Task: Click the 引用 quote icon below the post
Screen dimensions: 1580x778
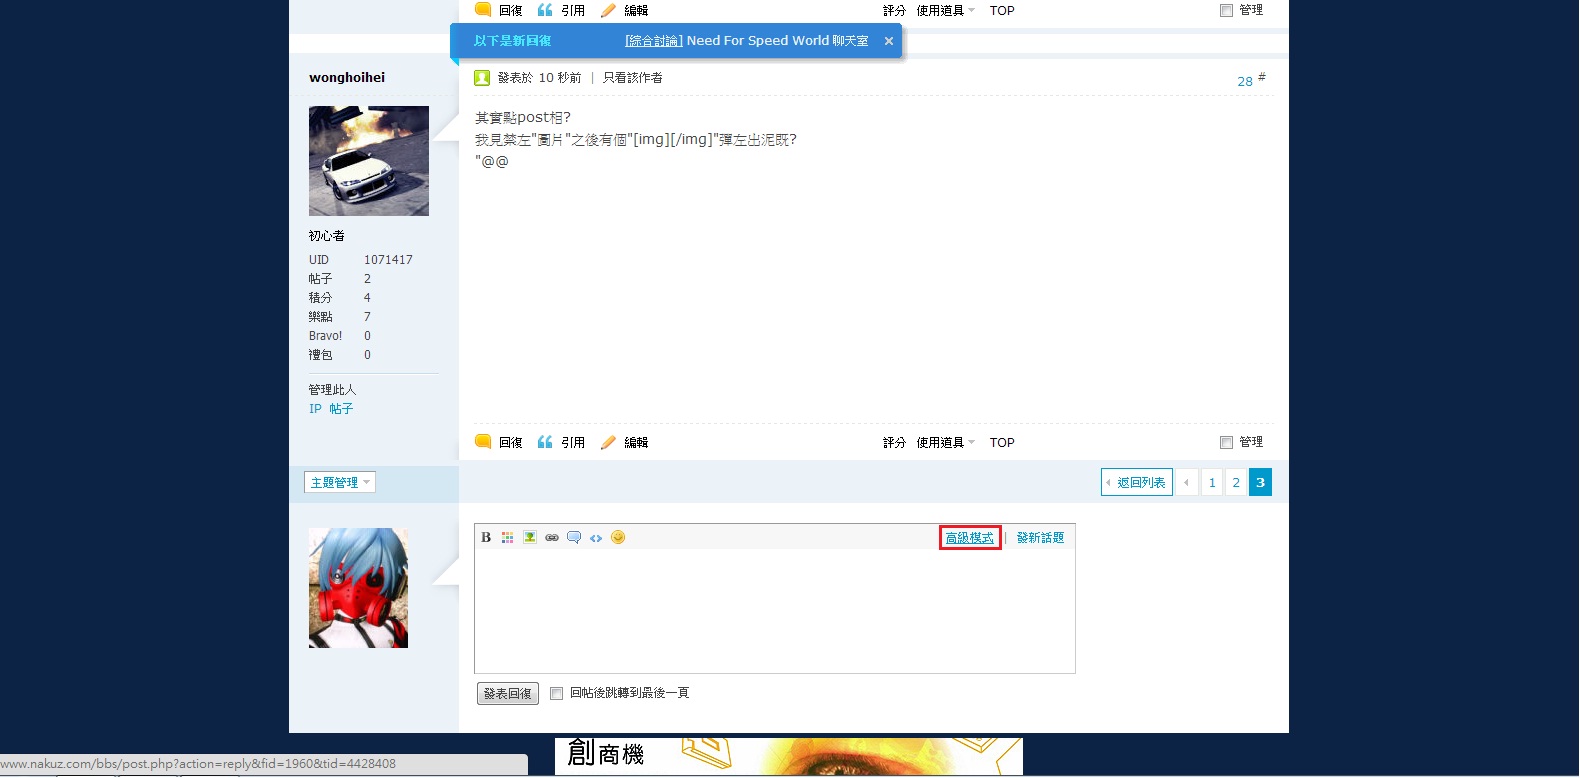Action: [545, 443]
